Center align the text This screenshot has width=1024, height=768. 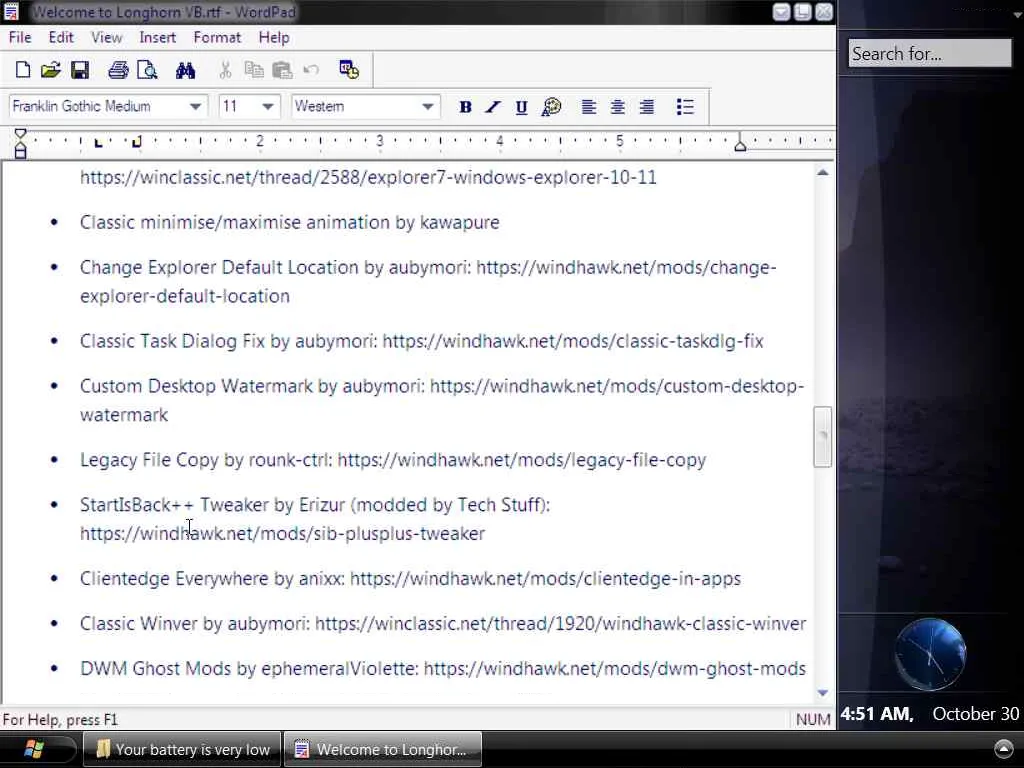(617, 107)
